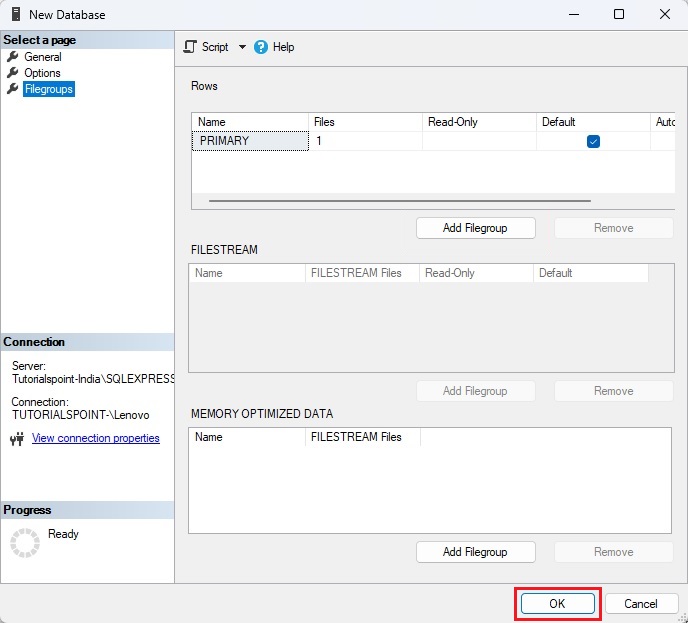Click the Files value 1 cell
Screen dimensions: 688x623
(x=366, y=141)
